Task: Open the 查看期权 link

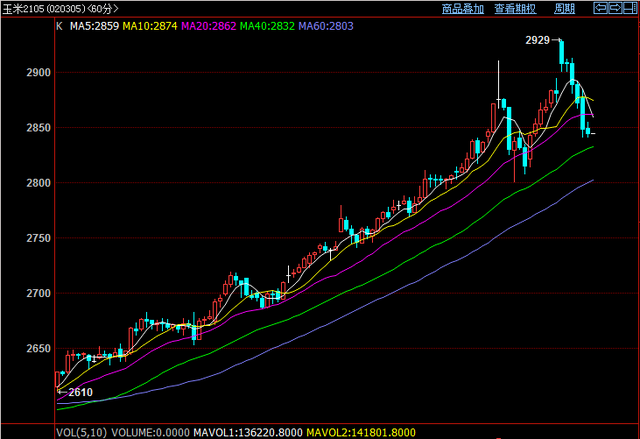Action: click(515, 9)
